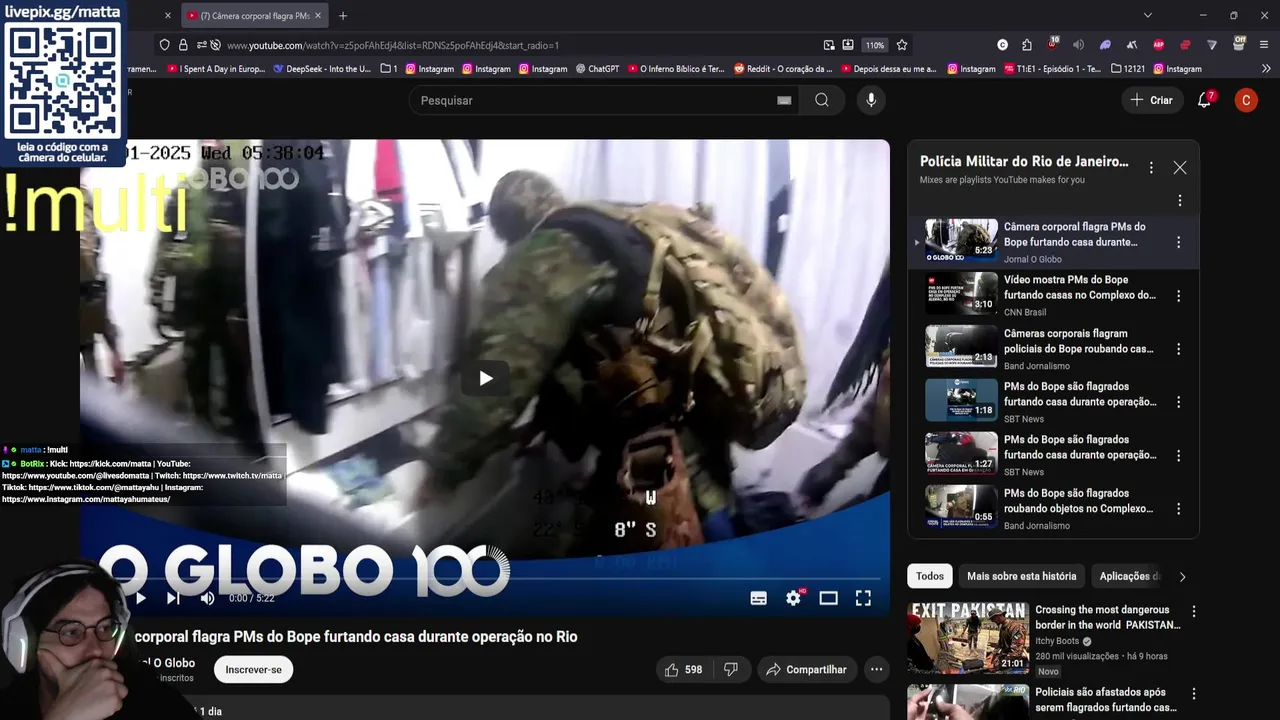Open mix playlist header options menu
This screenshot has height=720, width=1280.
click(1151, 168)
